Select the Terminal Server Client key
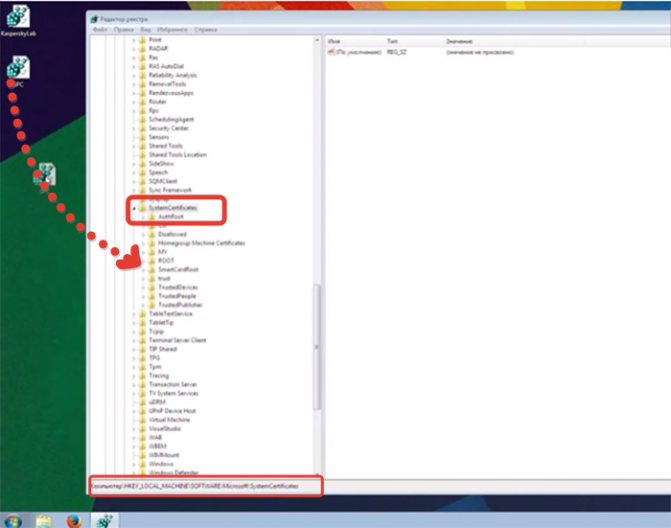This screenshot has height=528, width=671. (178, 340)
